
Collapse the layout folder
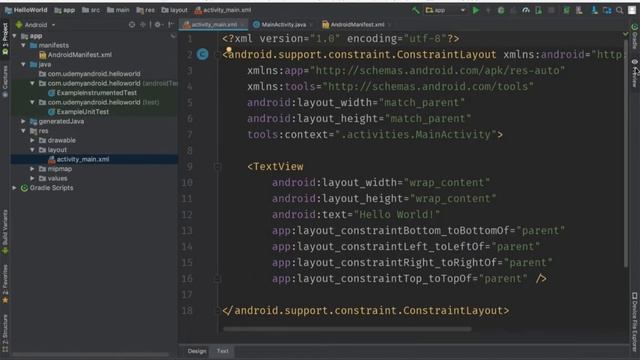[x=33, y=150]
